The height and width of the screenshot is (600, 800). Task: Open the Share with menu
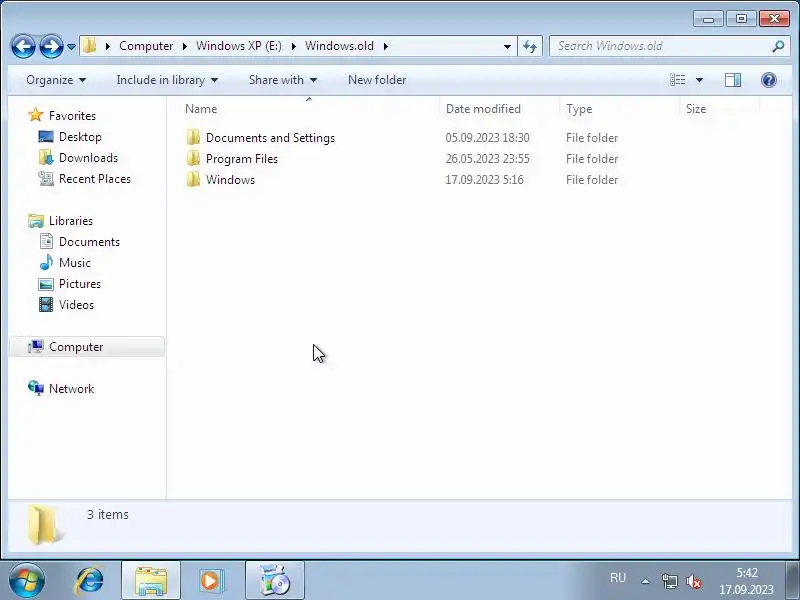click(283, 80)
